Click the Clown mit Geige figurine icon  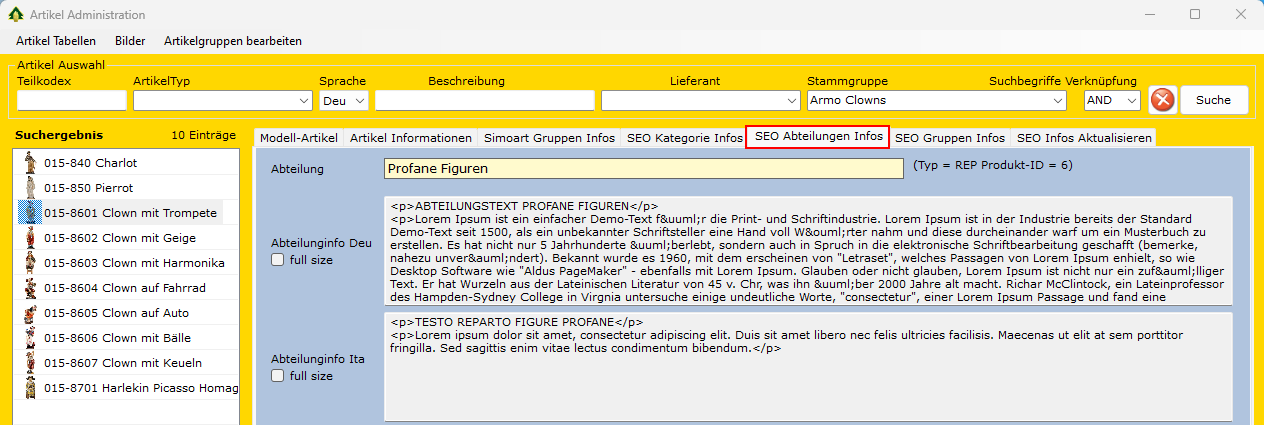[x=30, y=238]
